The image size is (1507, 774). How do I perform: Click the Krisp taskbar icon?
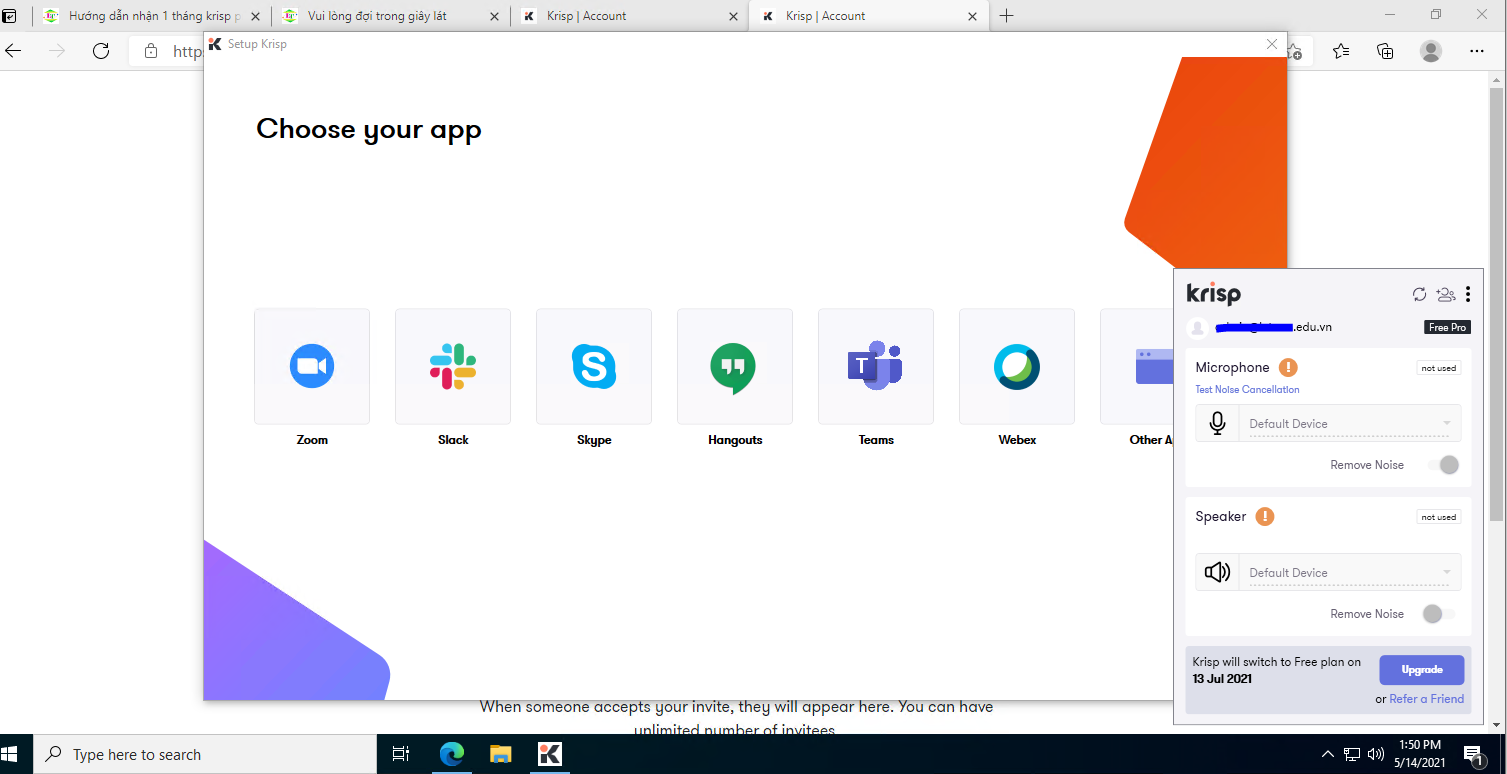click(549, 754)
